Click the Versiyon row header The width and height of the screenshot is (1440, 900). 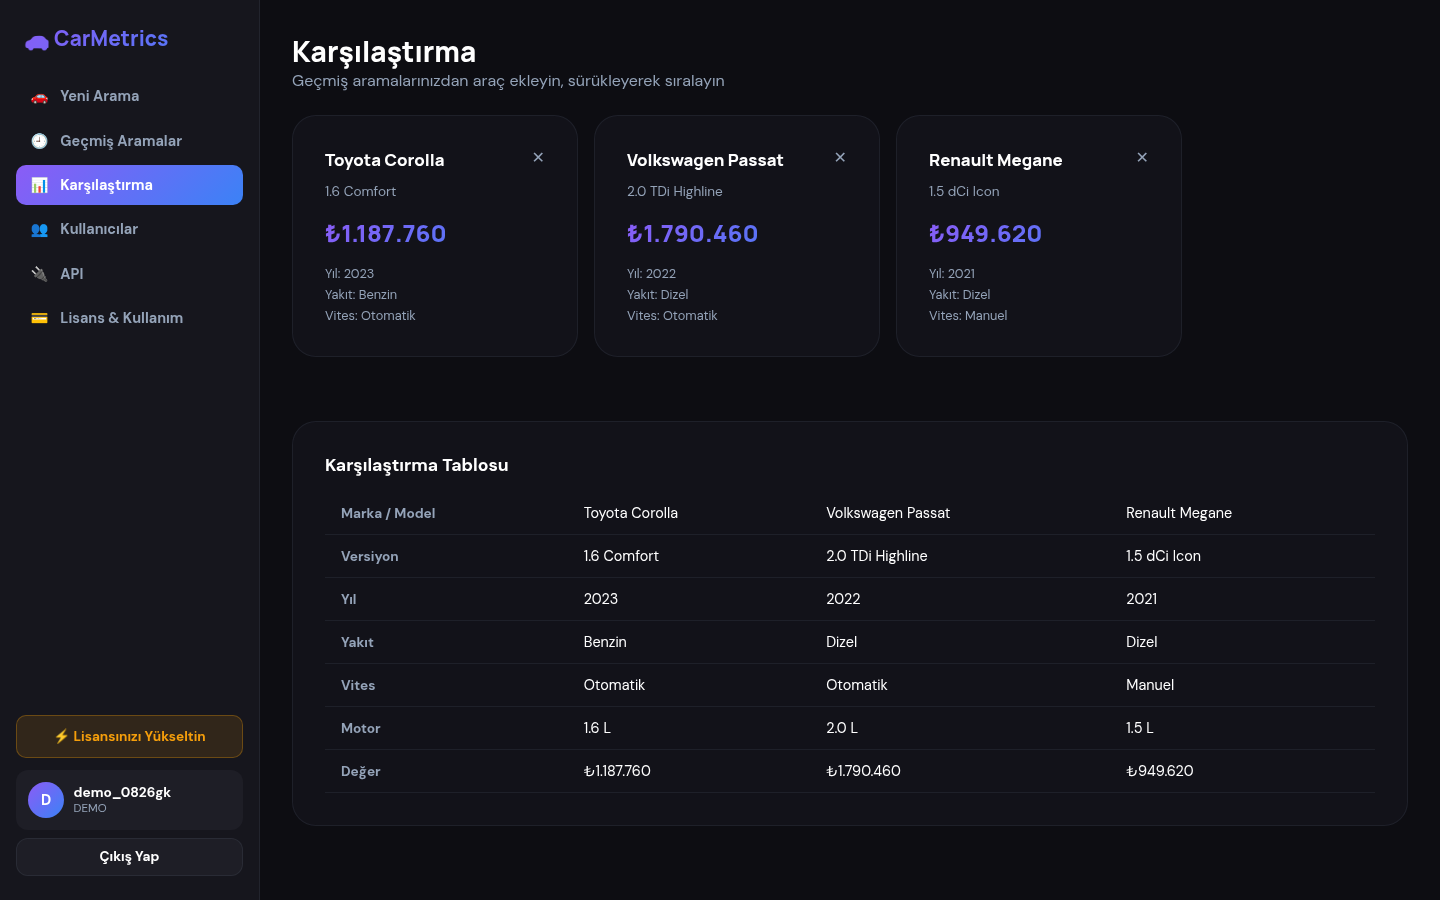tap(369, 556)
